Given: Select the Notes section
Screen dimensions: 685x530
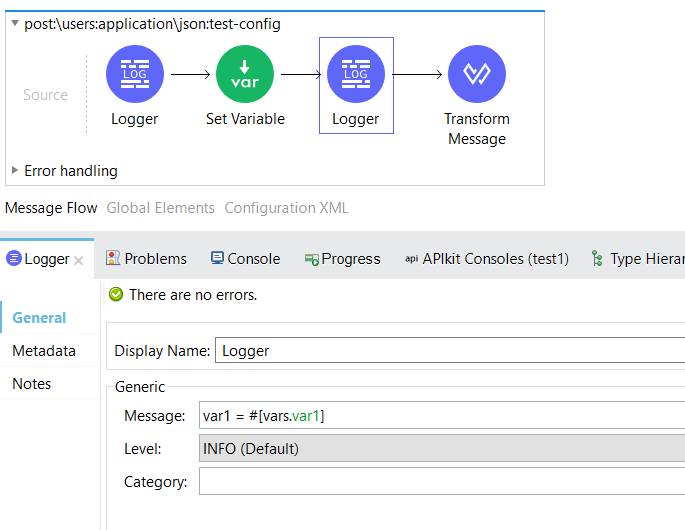Looking at the screenshot, I should (31, 384).
